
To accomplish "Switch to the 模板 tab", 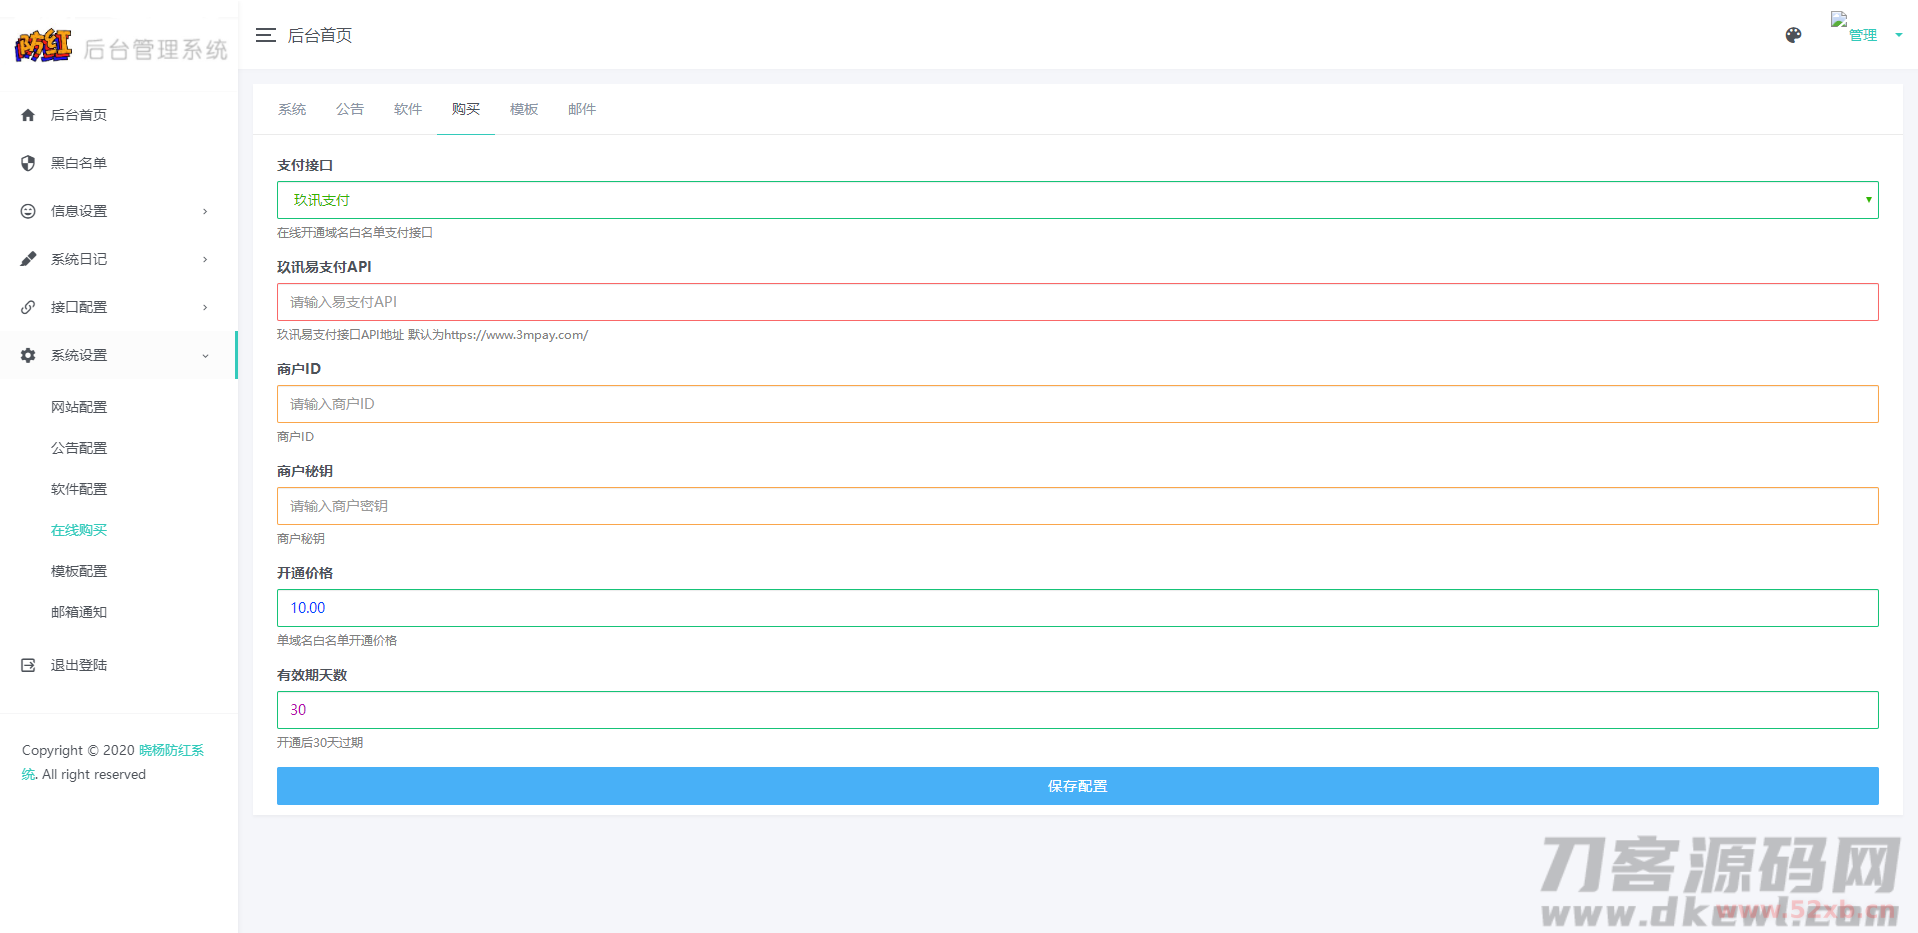I will click(x=524, y=109).
